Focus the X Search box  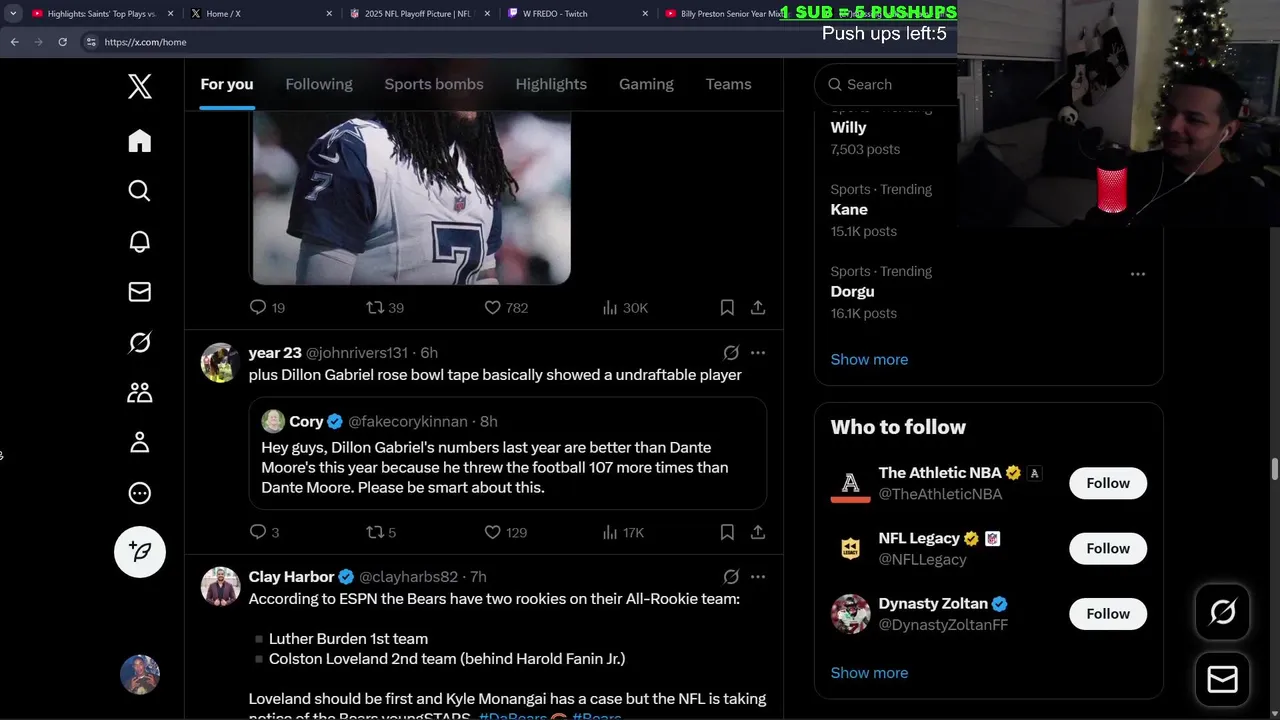[x=886, y=84]
